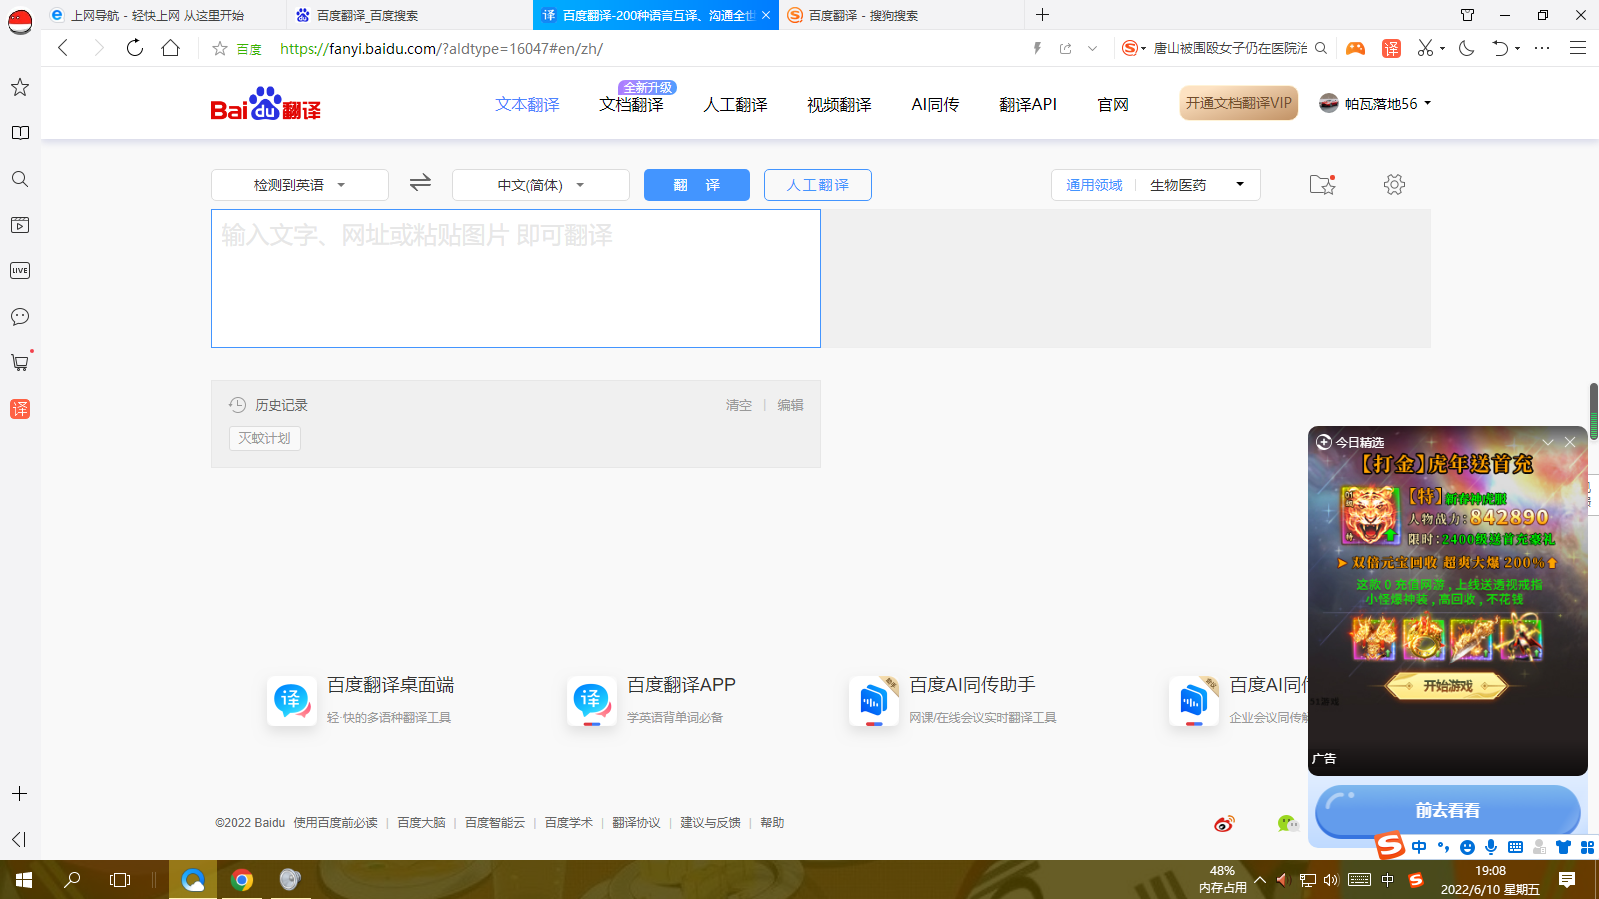Image resolution: width=1599 pixels, height=899 pixels.
Task: Click the search magnifier in browser search box
Action: pos(1321,48)
